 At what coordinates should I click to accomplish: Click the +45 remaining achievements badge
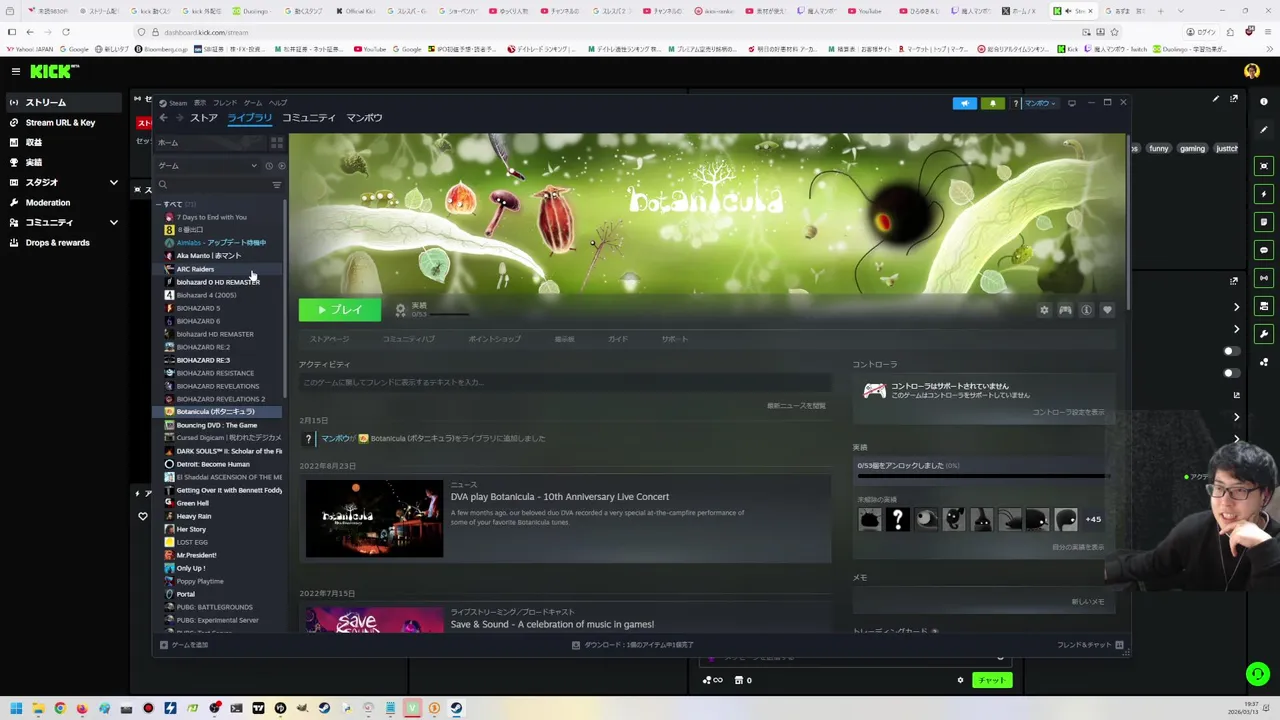1093,519
